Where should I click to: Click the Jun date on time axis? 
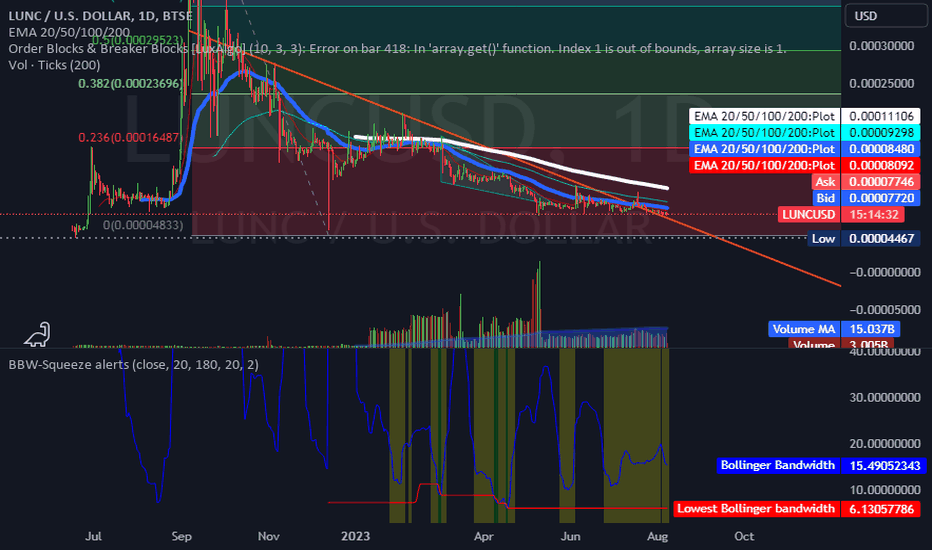pyautogui.click(x=571, y=536)
